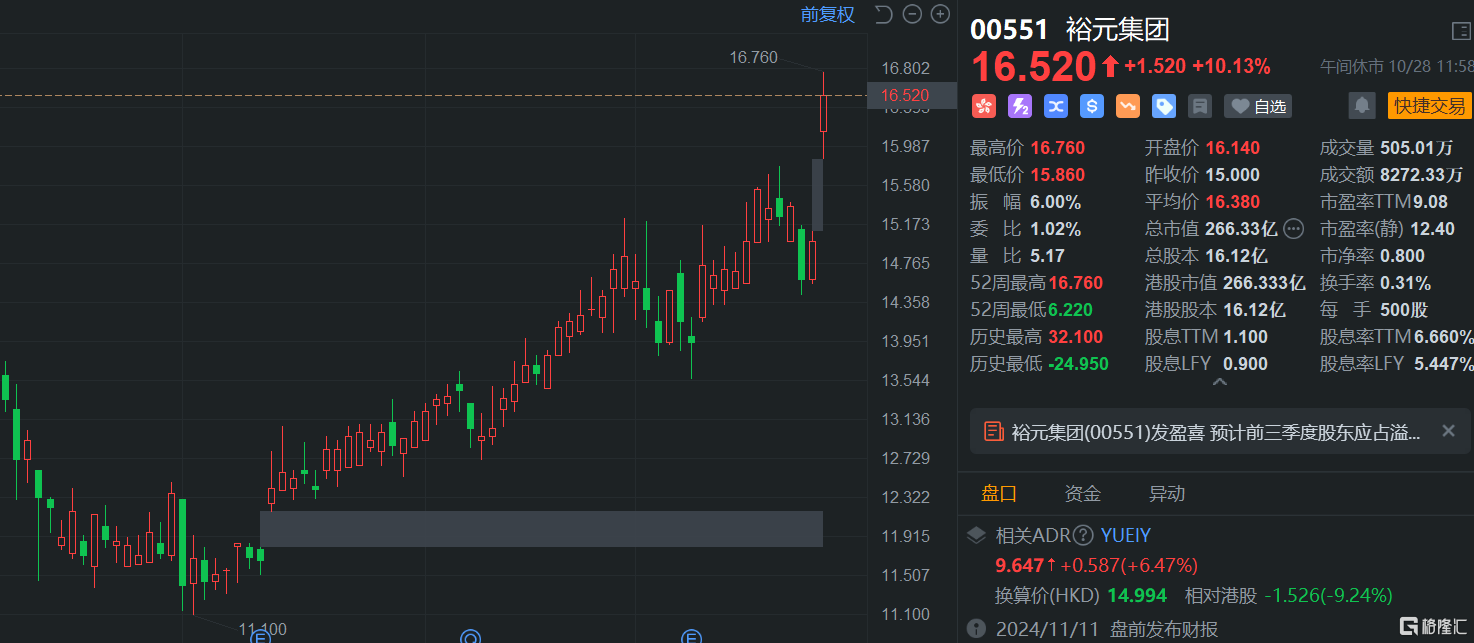Screen dimensions: 1474x643
Task: Click 最低价 15.860 value
Action: 1058,175
